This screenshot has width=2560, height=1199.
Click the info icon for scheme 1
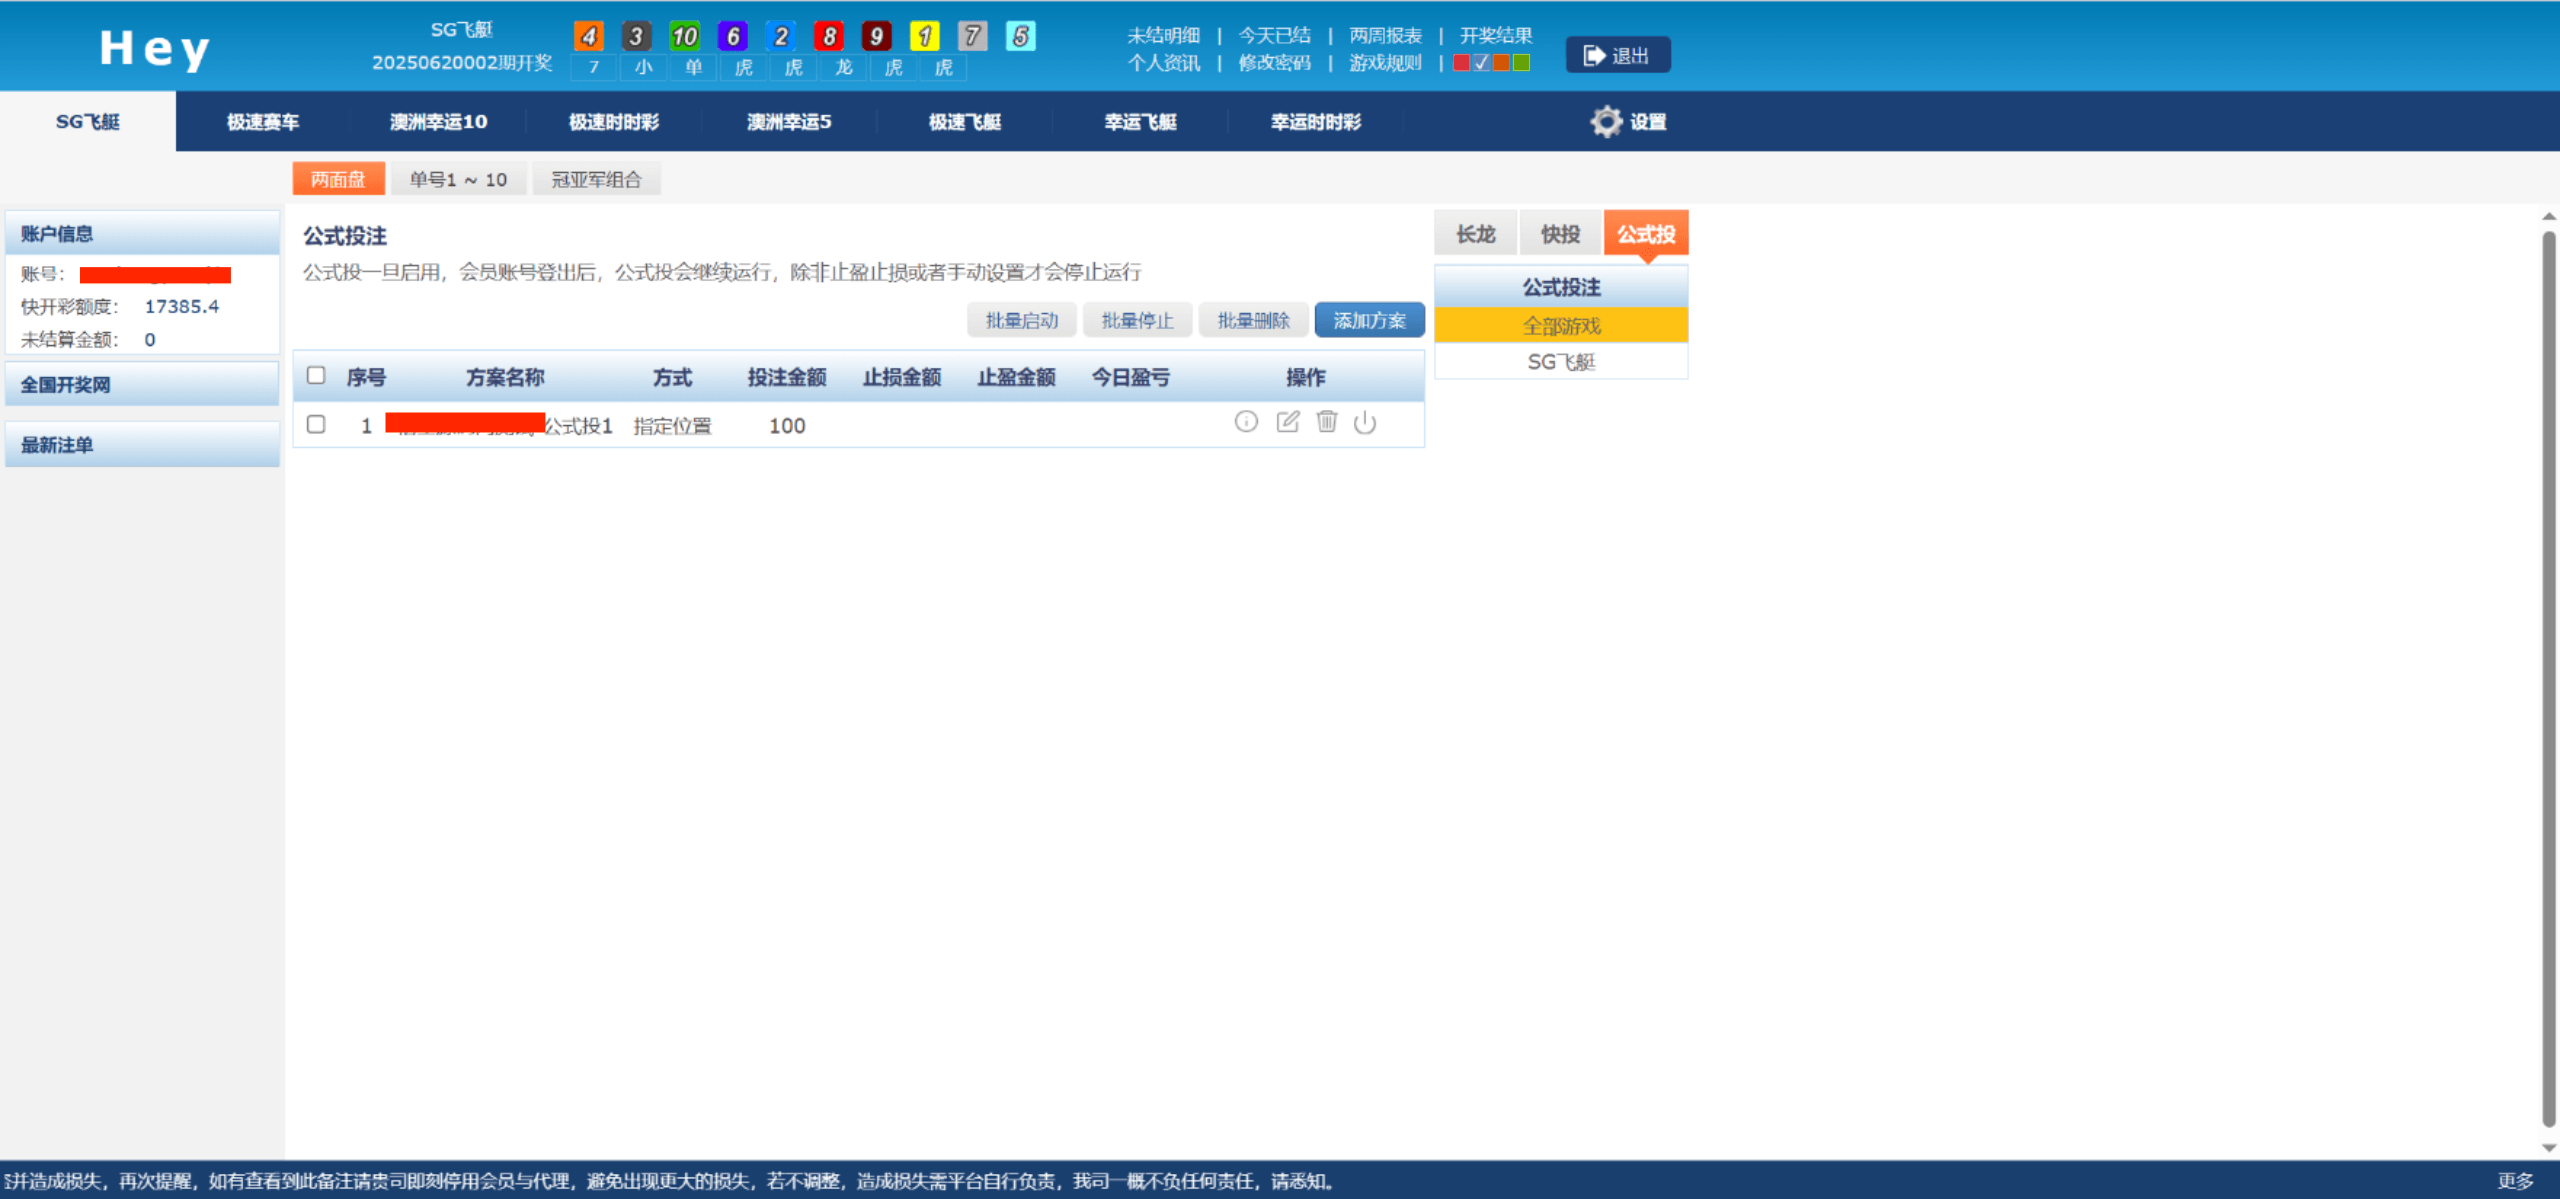(1246, 422)
